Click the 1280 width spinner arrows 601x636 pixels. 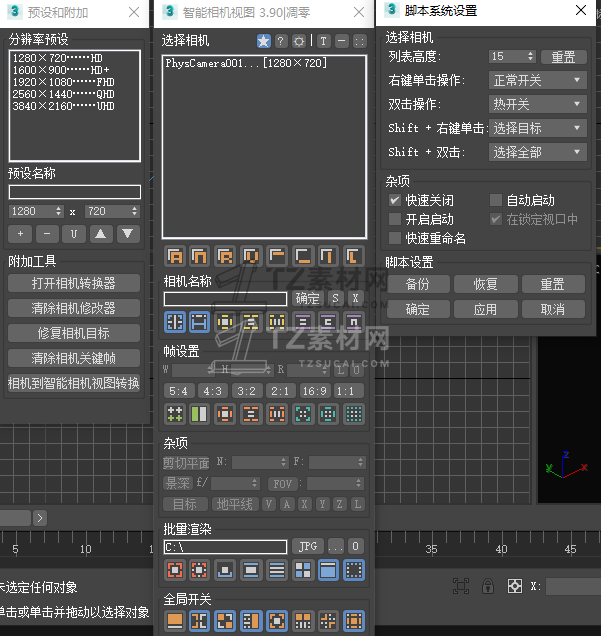coord(58,211)
